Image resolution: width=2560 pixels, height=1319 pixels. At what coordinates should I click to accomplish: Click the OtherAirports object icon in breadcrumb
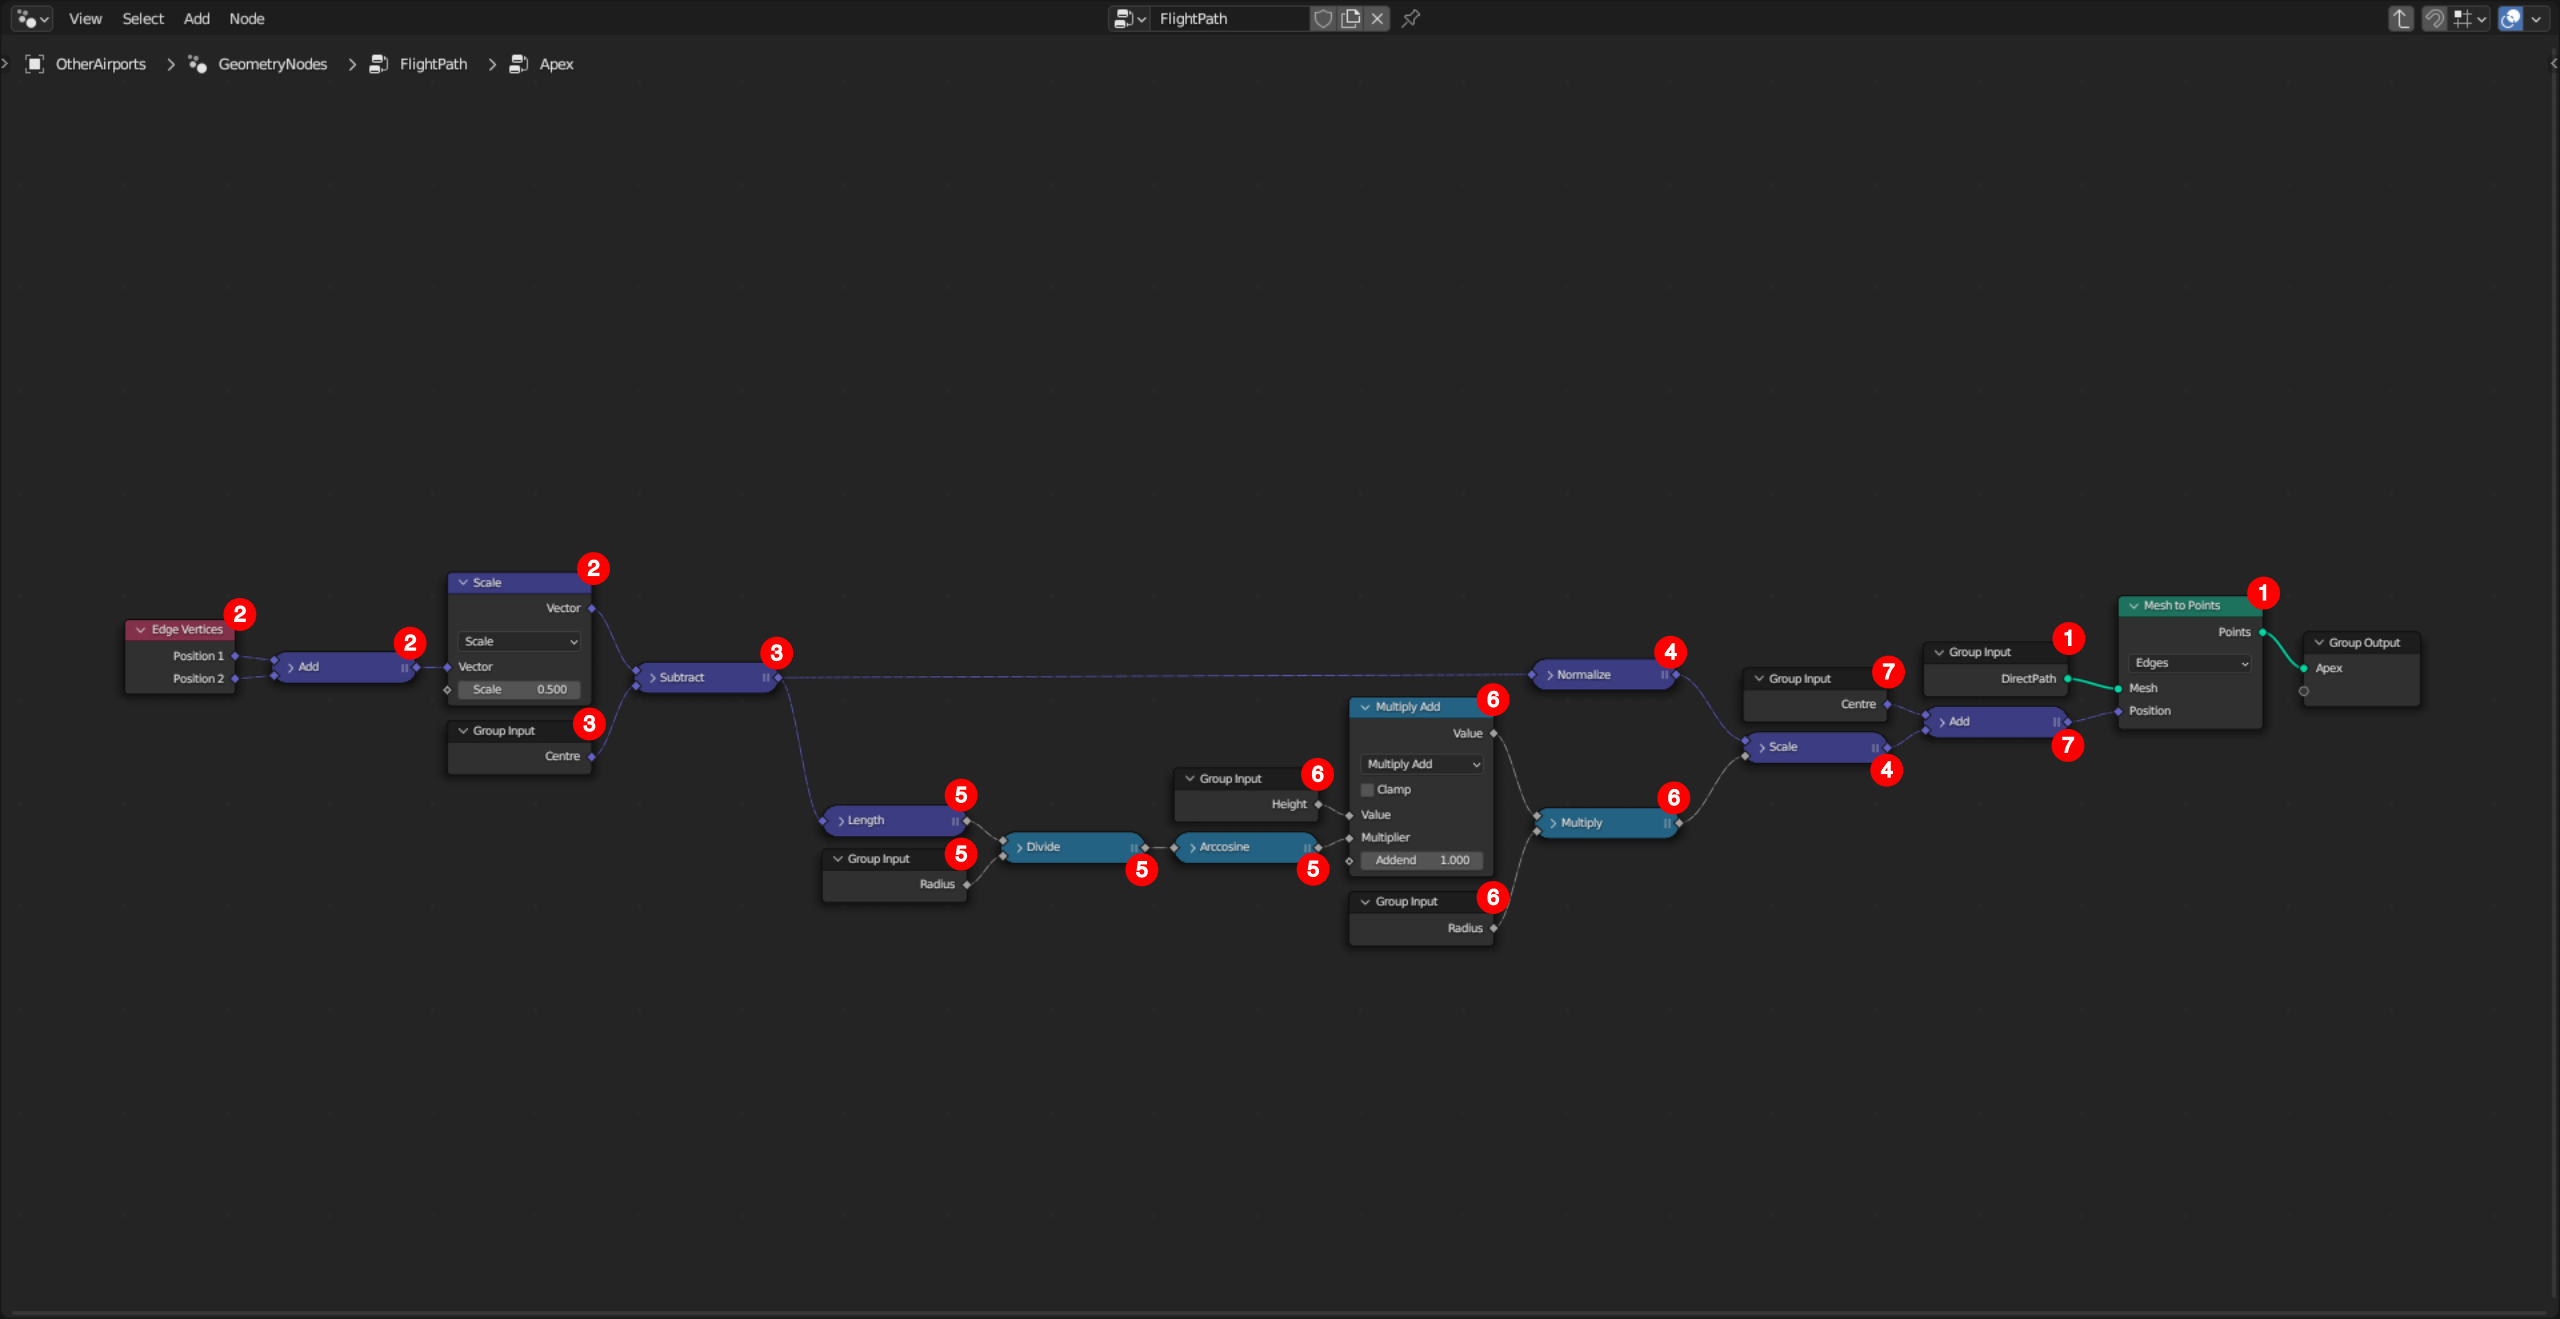(35, 64)
